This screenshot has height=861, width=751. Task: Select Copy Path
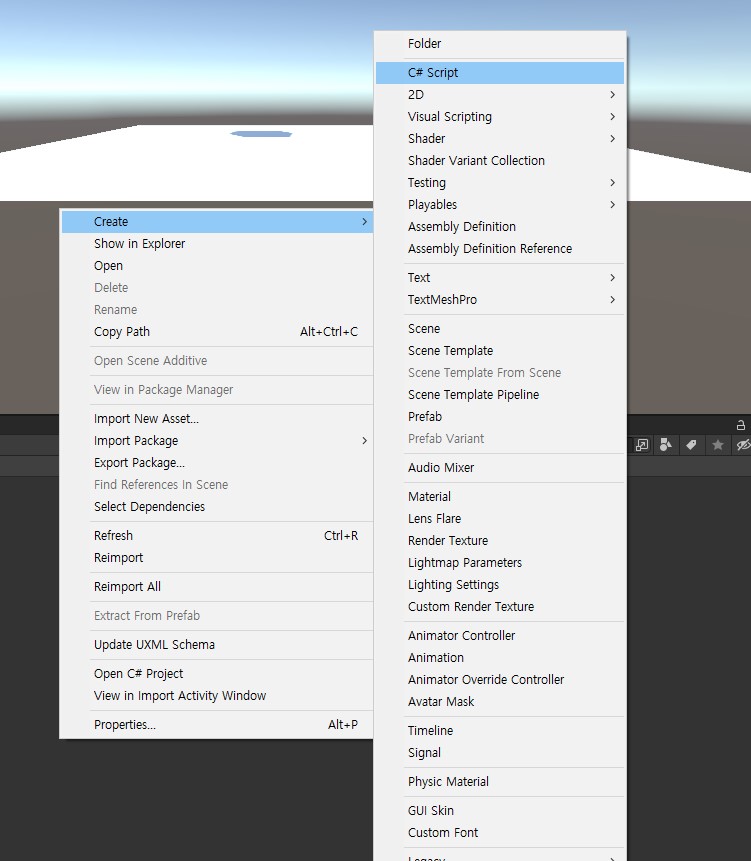pyautogui.click(x=217, y=332)
